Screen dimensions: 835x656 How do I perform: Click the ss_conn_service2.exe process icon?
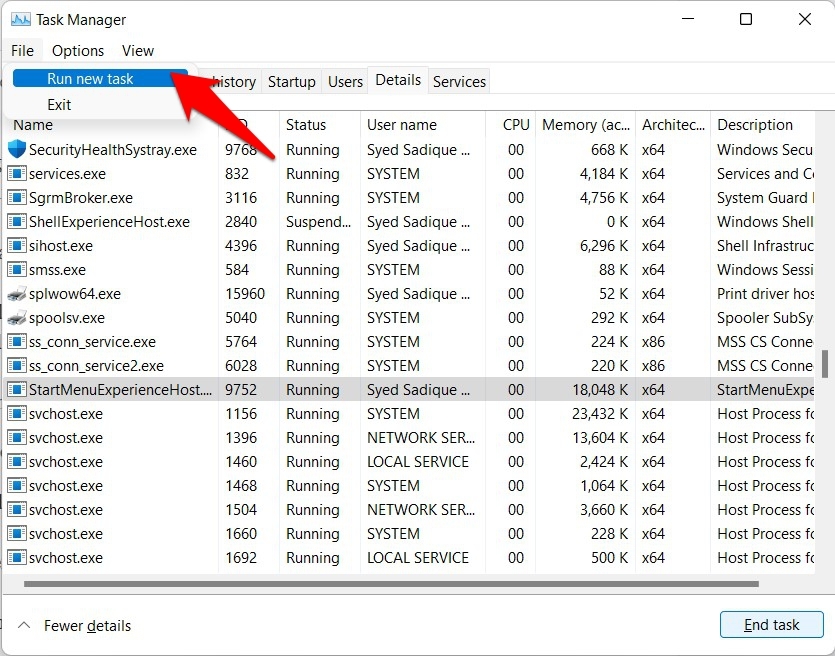[17, 366]
